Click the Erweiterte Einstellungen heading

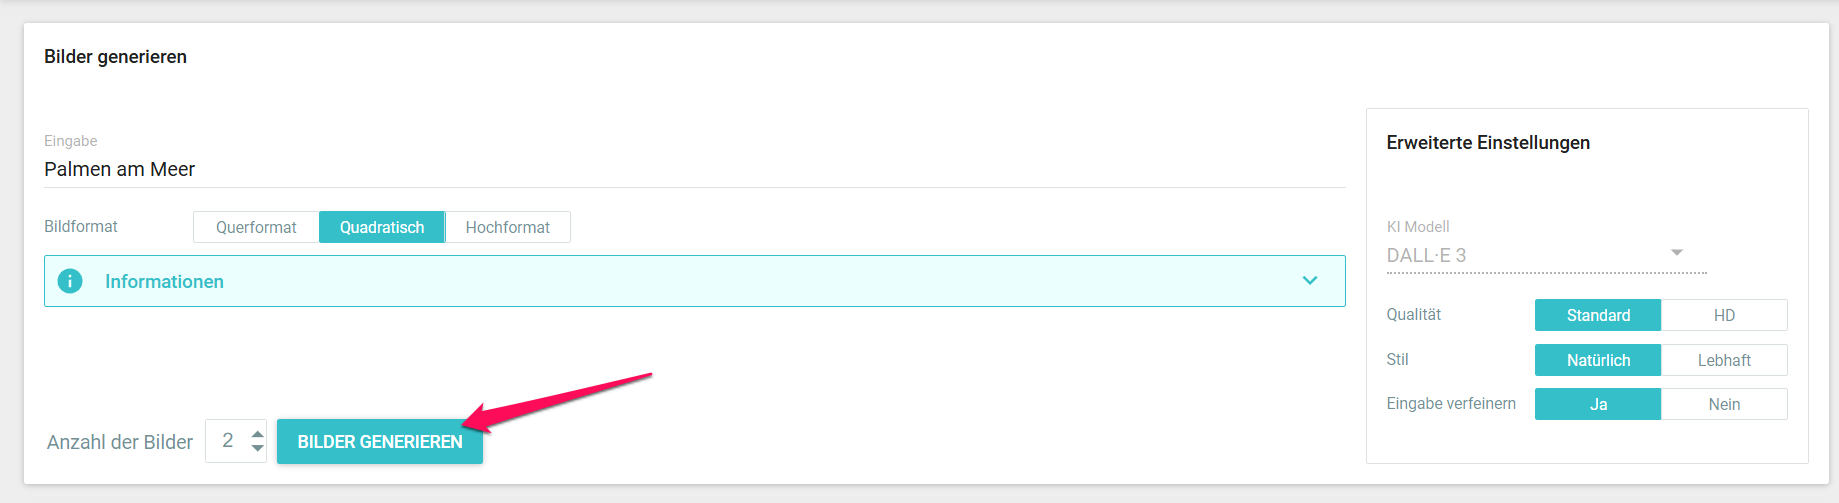pos(1488,143)
